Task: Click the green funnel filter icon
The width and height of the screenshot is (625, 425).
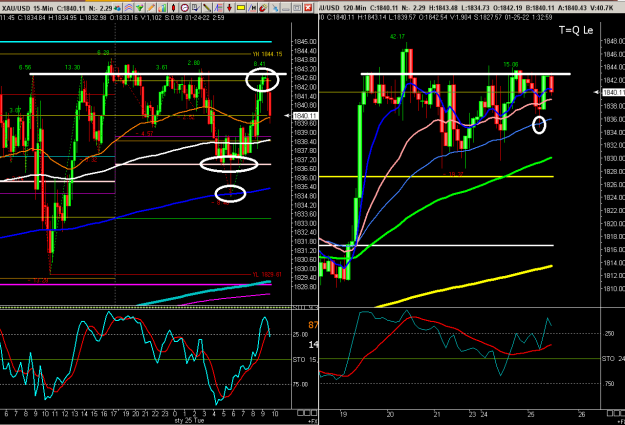Action: tap(140, 8)
